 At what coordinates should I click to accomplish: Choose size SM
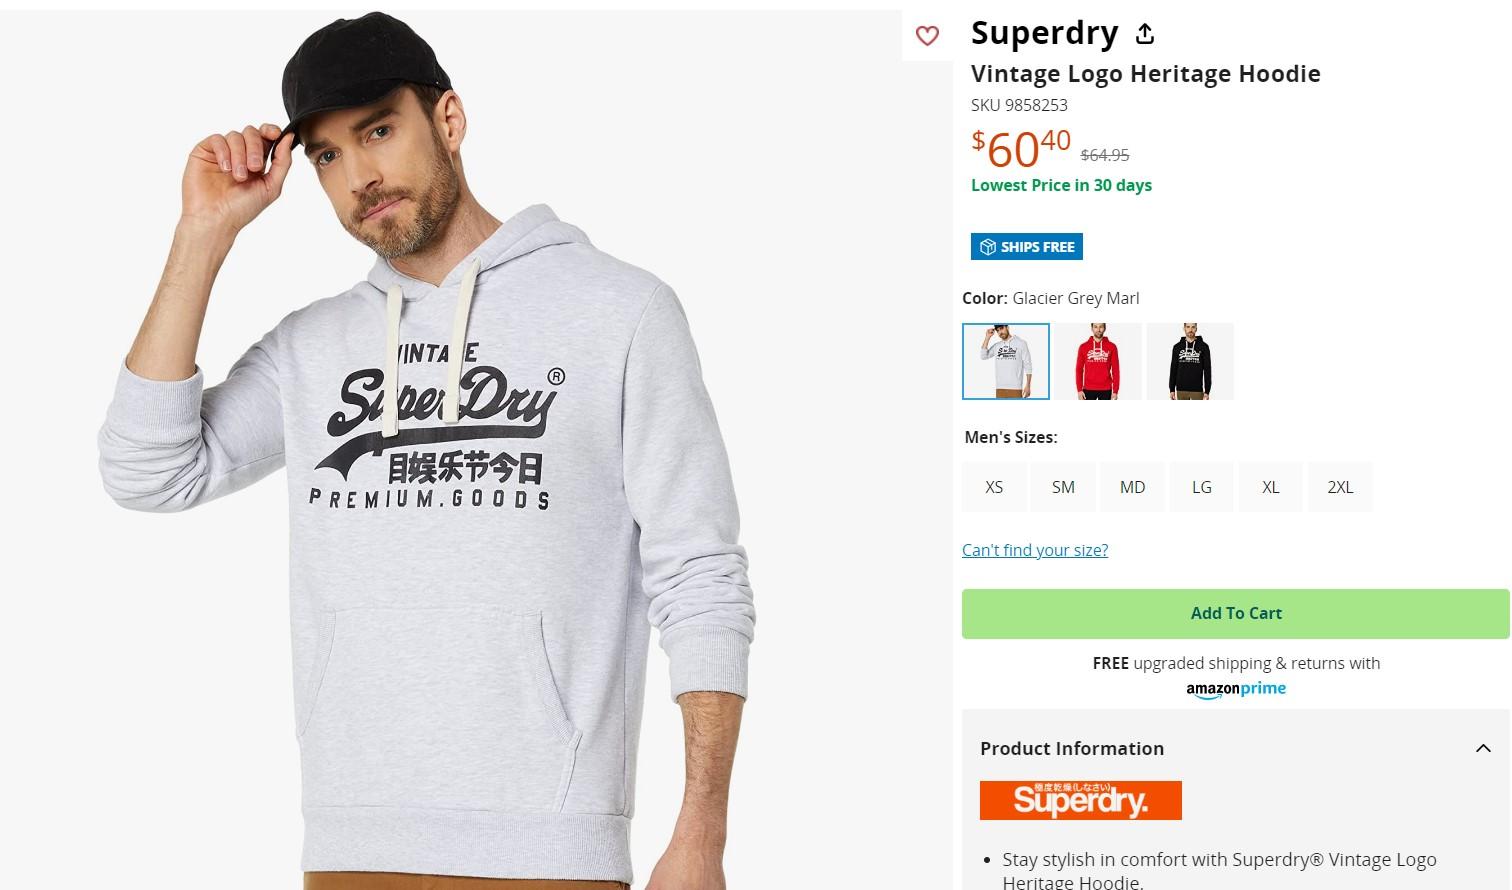[1063, 487]
